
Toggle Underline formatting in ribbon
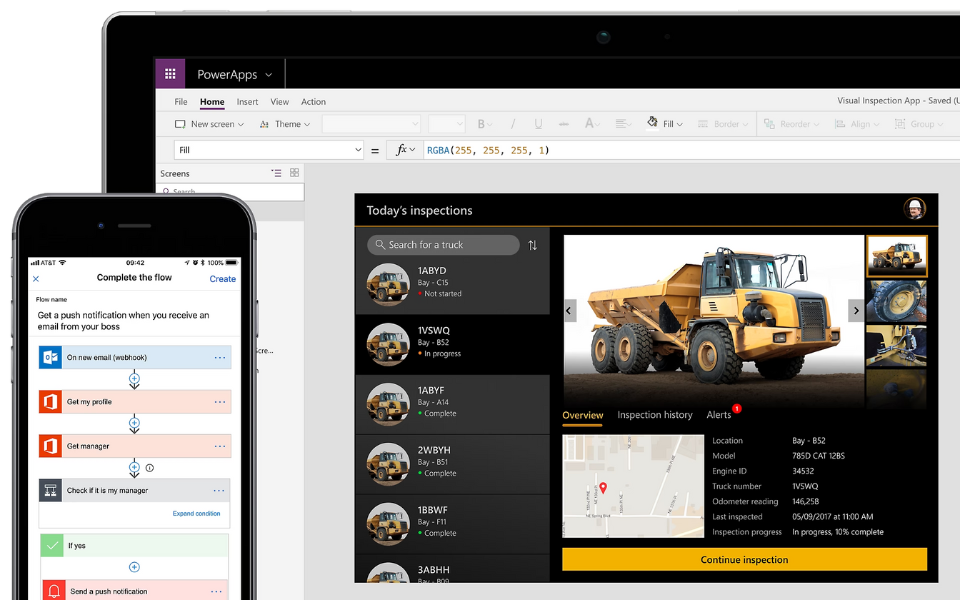(538, 124)
